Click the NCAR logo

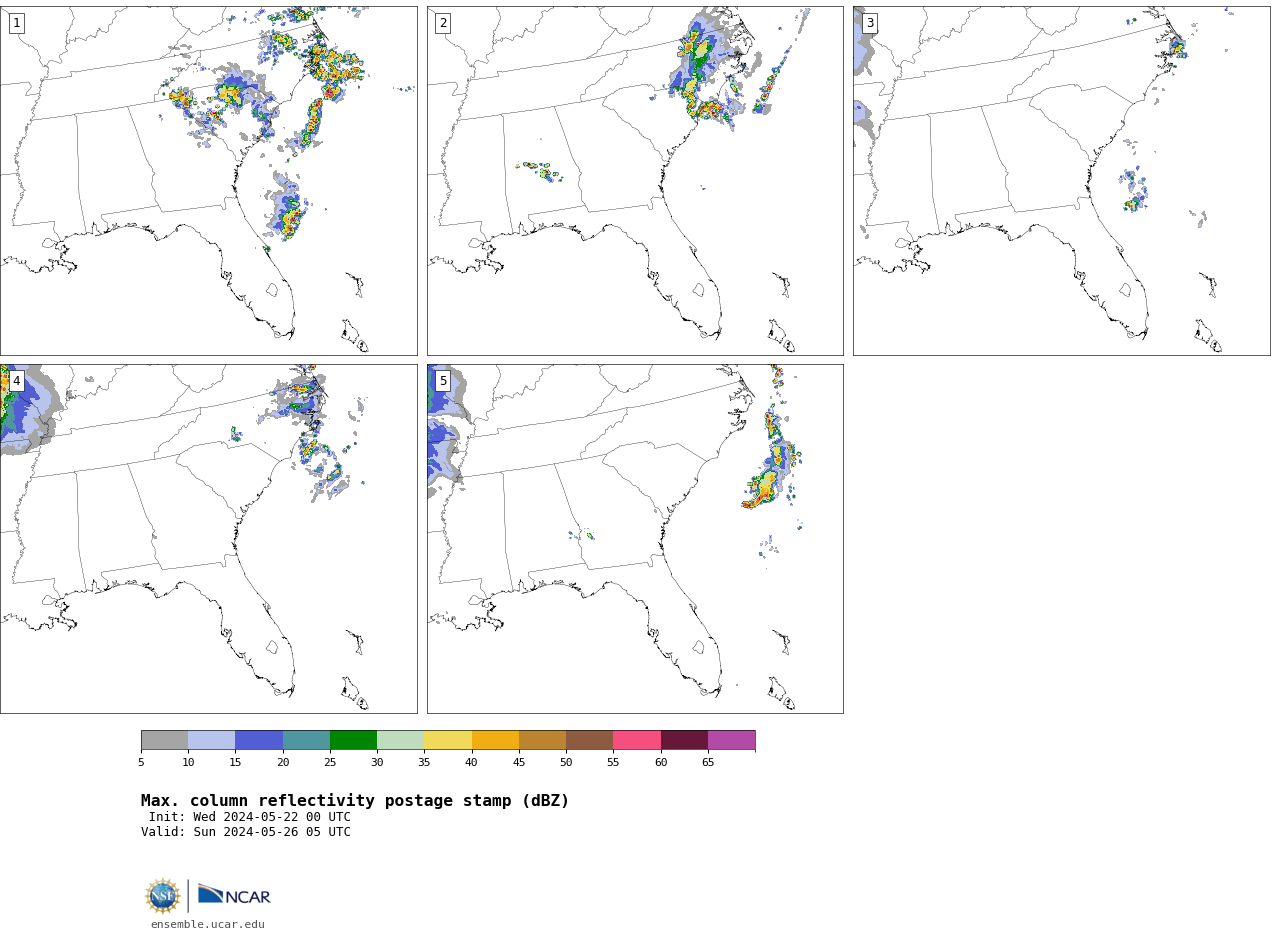234,895
